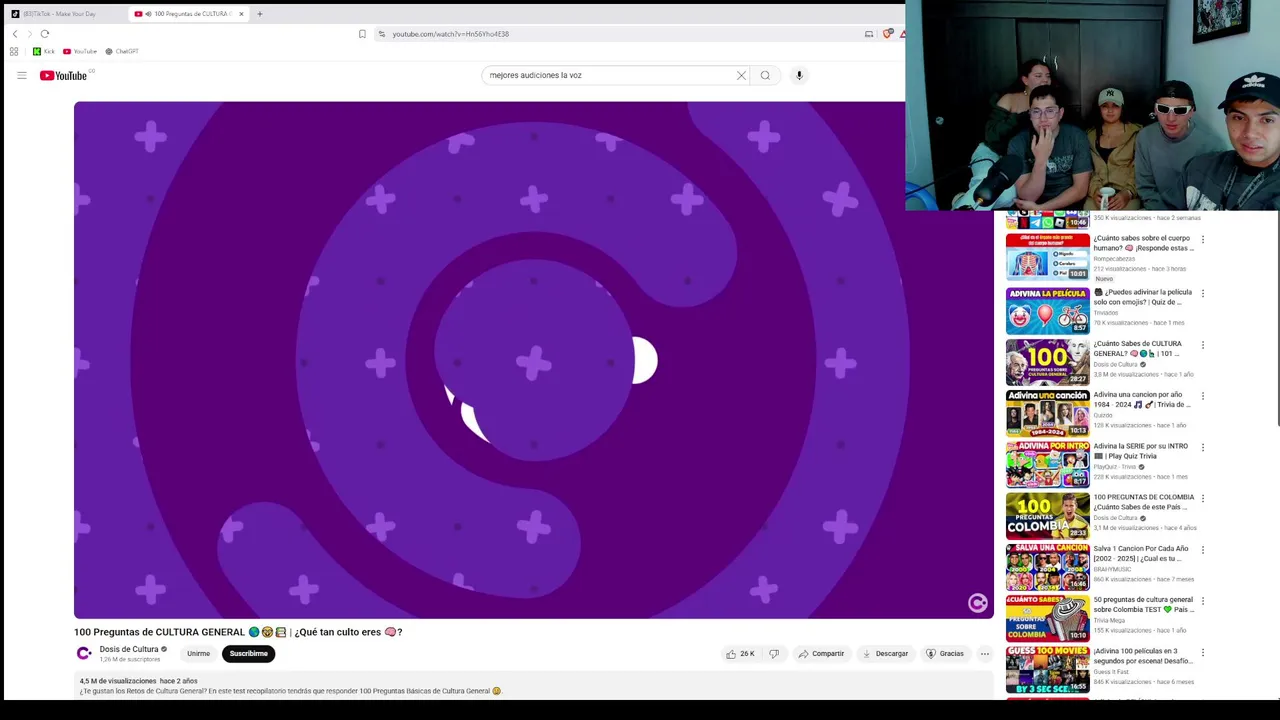This screenshot has height=720, width=1280.
Task: Open options menu for Adivina 100 películas video
Action: coord(1203,653)
